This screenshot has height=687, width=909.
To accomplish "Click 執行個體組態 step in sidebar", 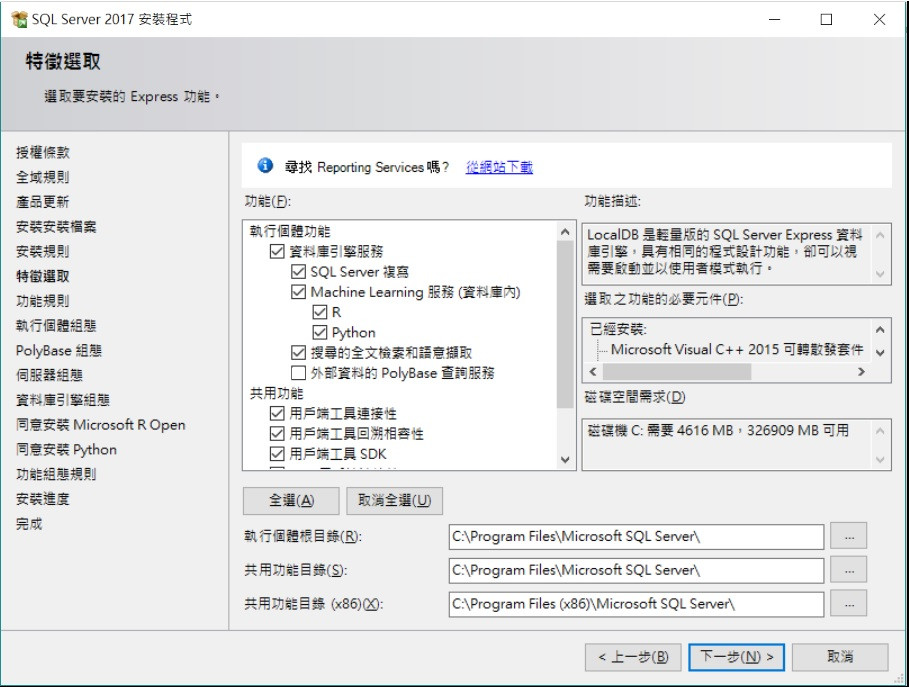I will (x=56, y=326).
